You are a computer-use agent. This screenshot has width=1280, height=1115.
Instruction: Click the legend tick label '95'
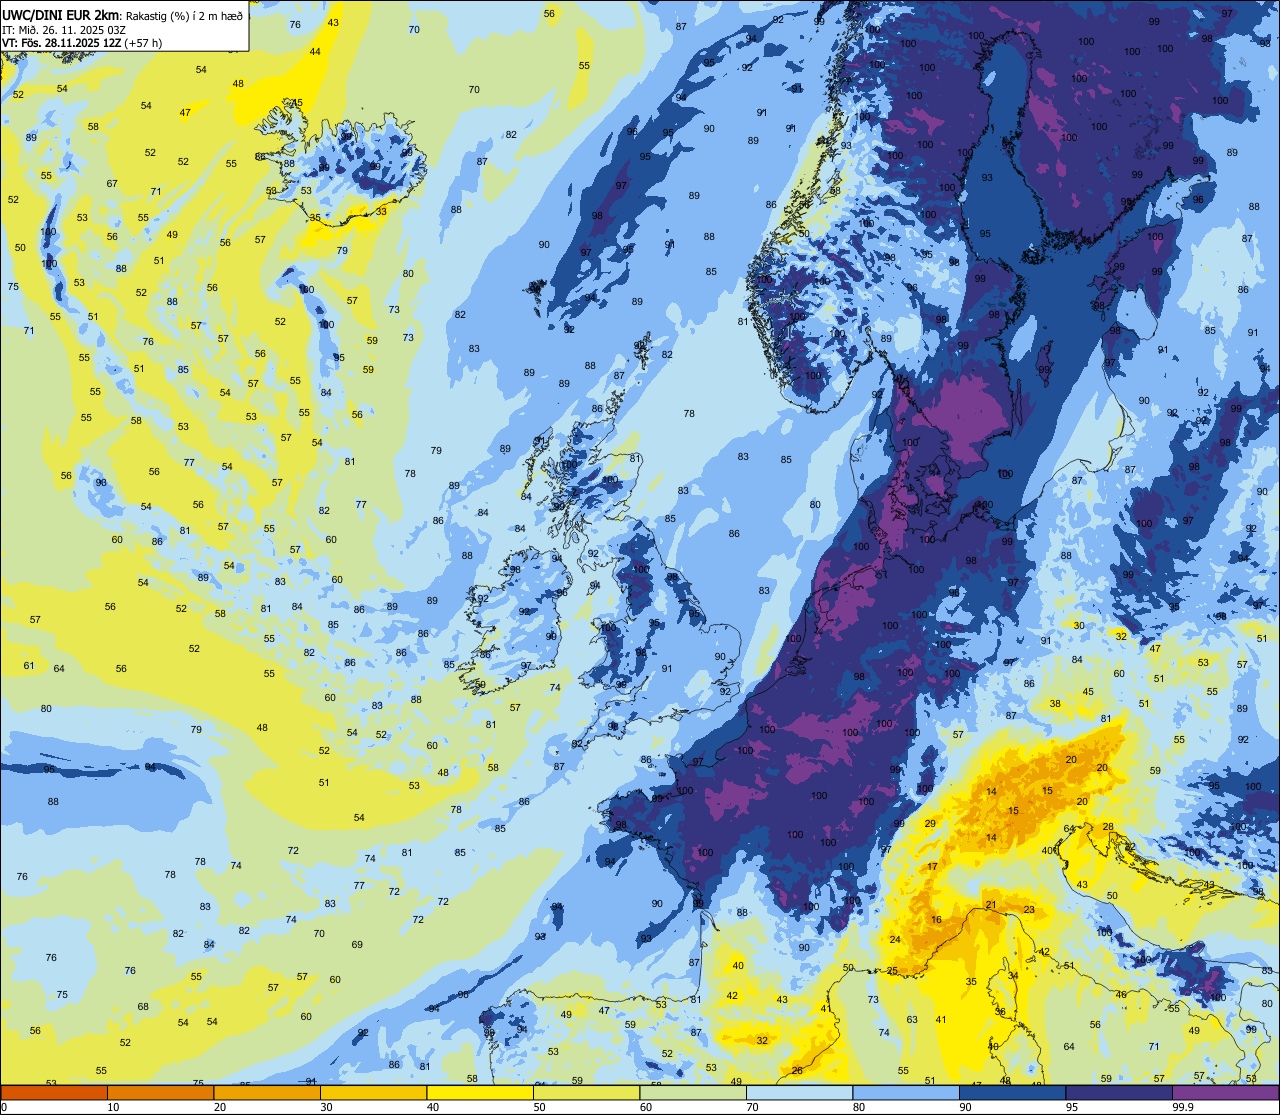coord(1072,1107)
